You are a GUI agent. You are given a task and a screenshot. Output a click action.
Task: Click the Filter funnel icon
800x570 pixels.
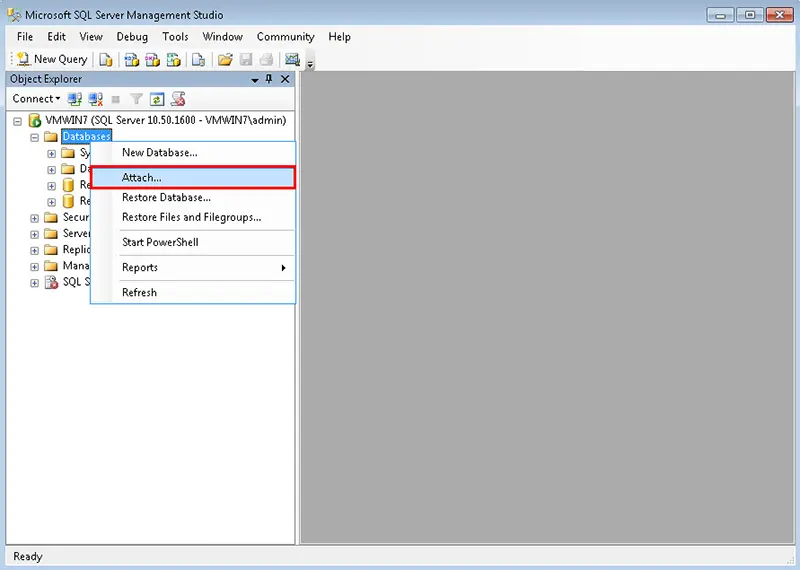pyautogui.click(x=136, y=99)
